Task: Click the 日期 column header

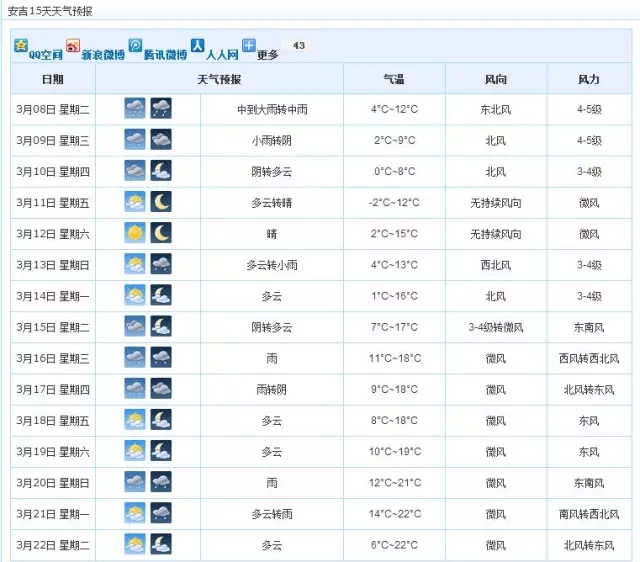Action: (x=53, y=79)
